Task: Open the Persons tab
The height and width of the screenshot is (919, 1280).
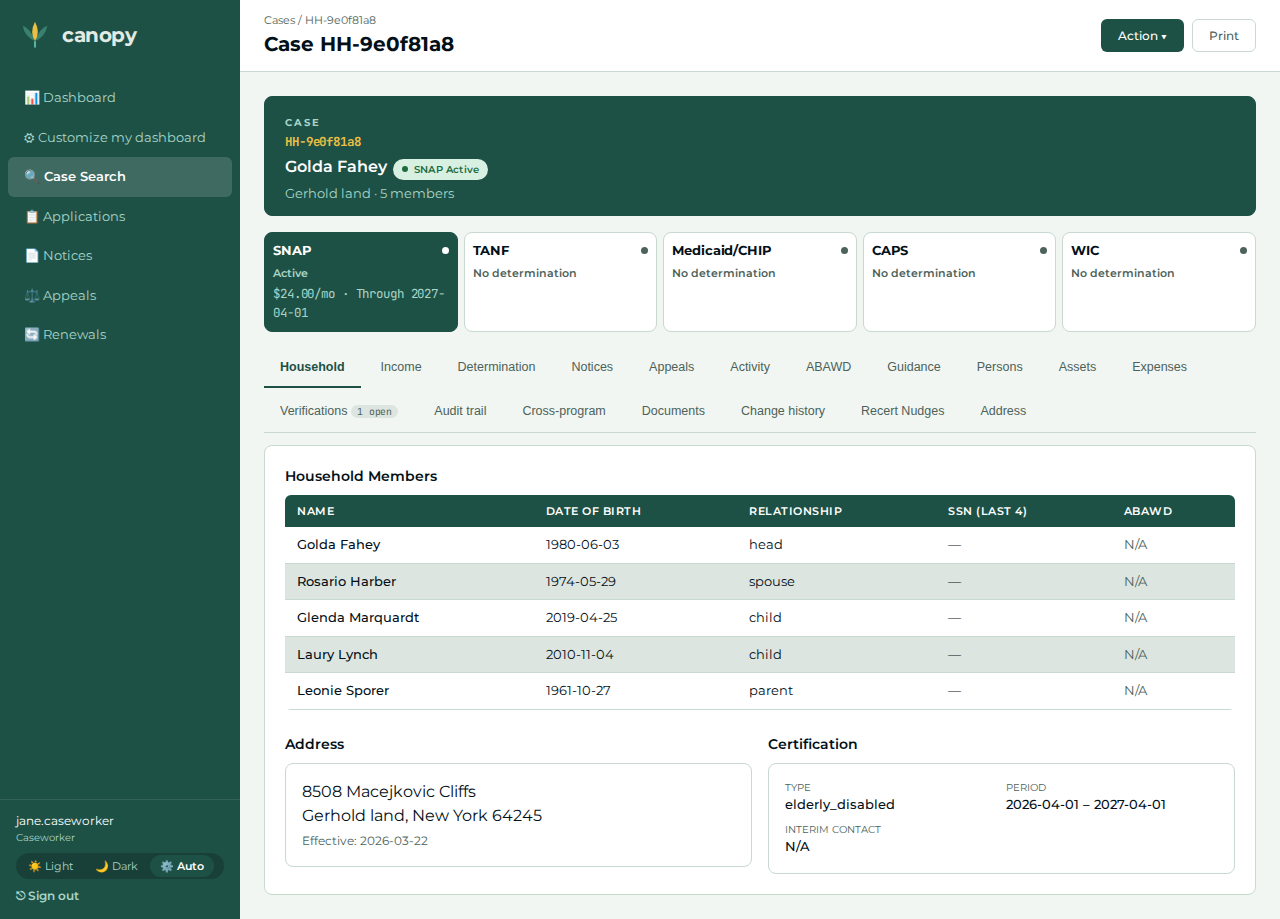Action: (x=1000, y=367)
